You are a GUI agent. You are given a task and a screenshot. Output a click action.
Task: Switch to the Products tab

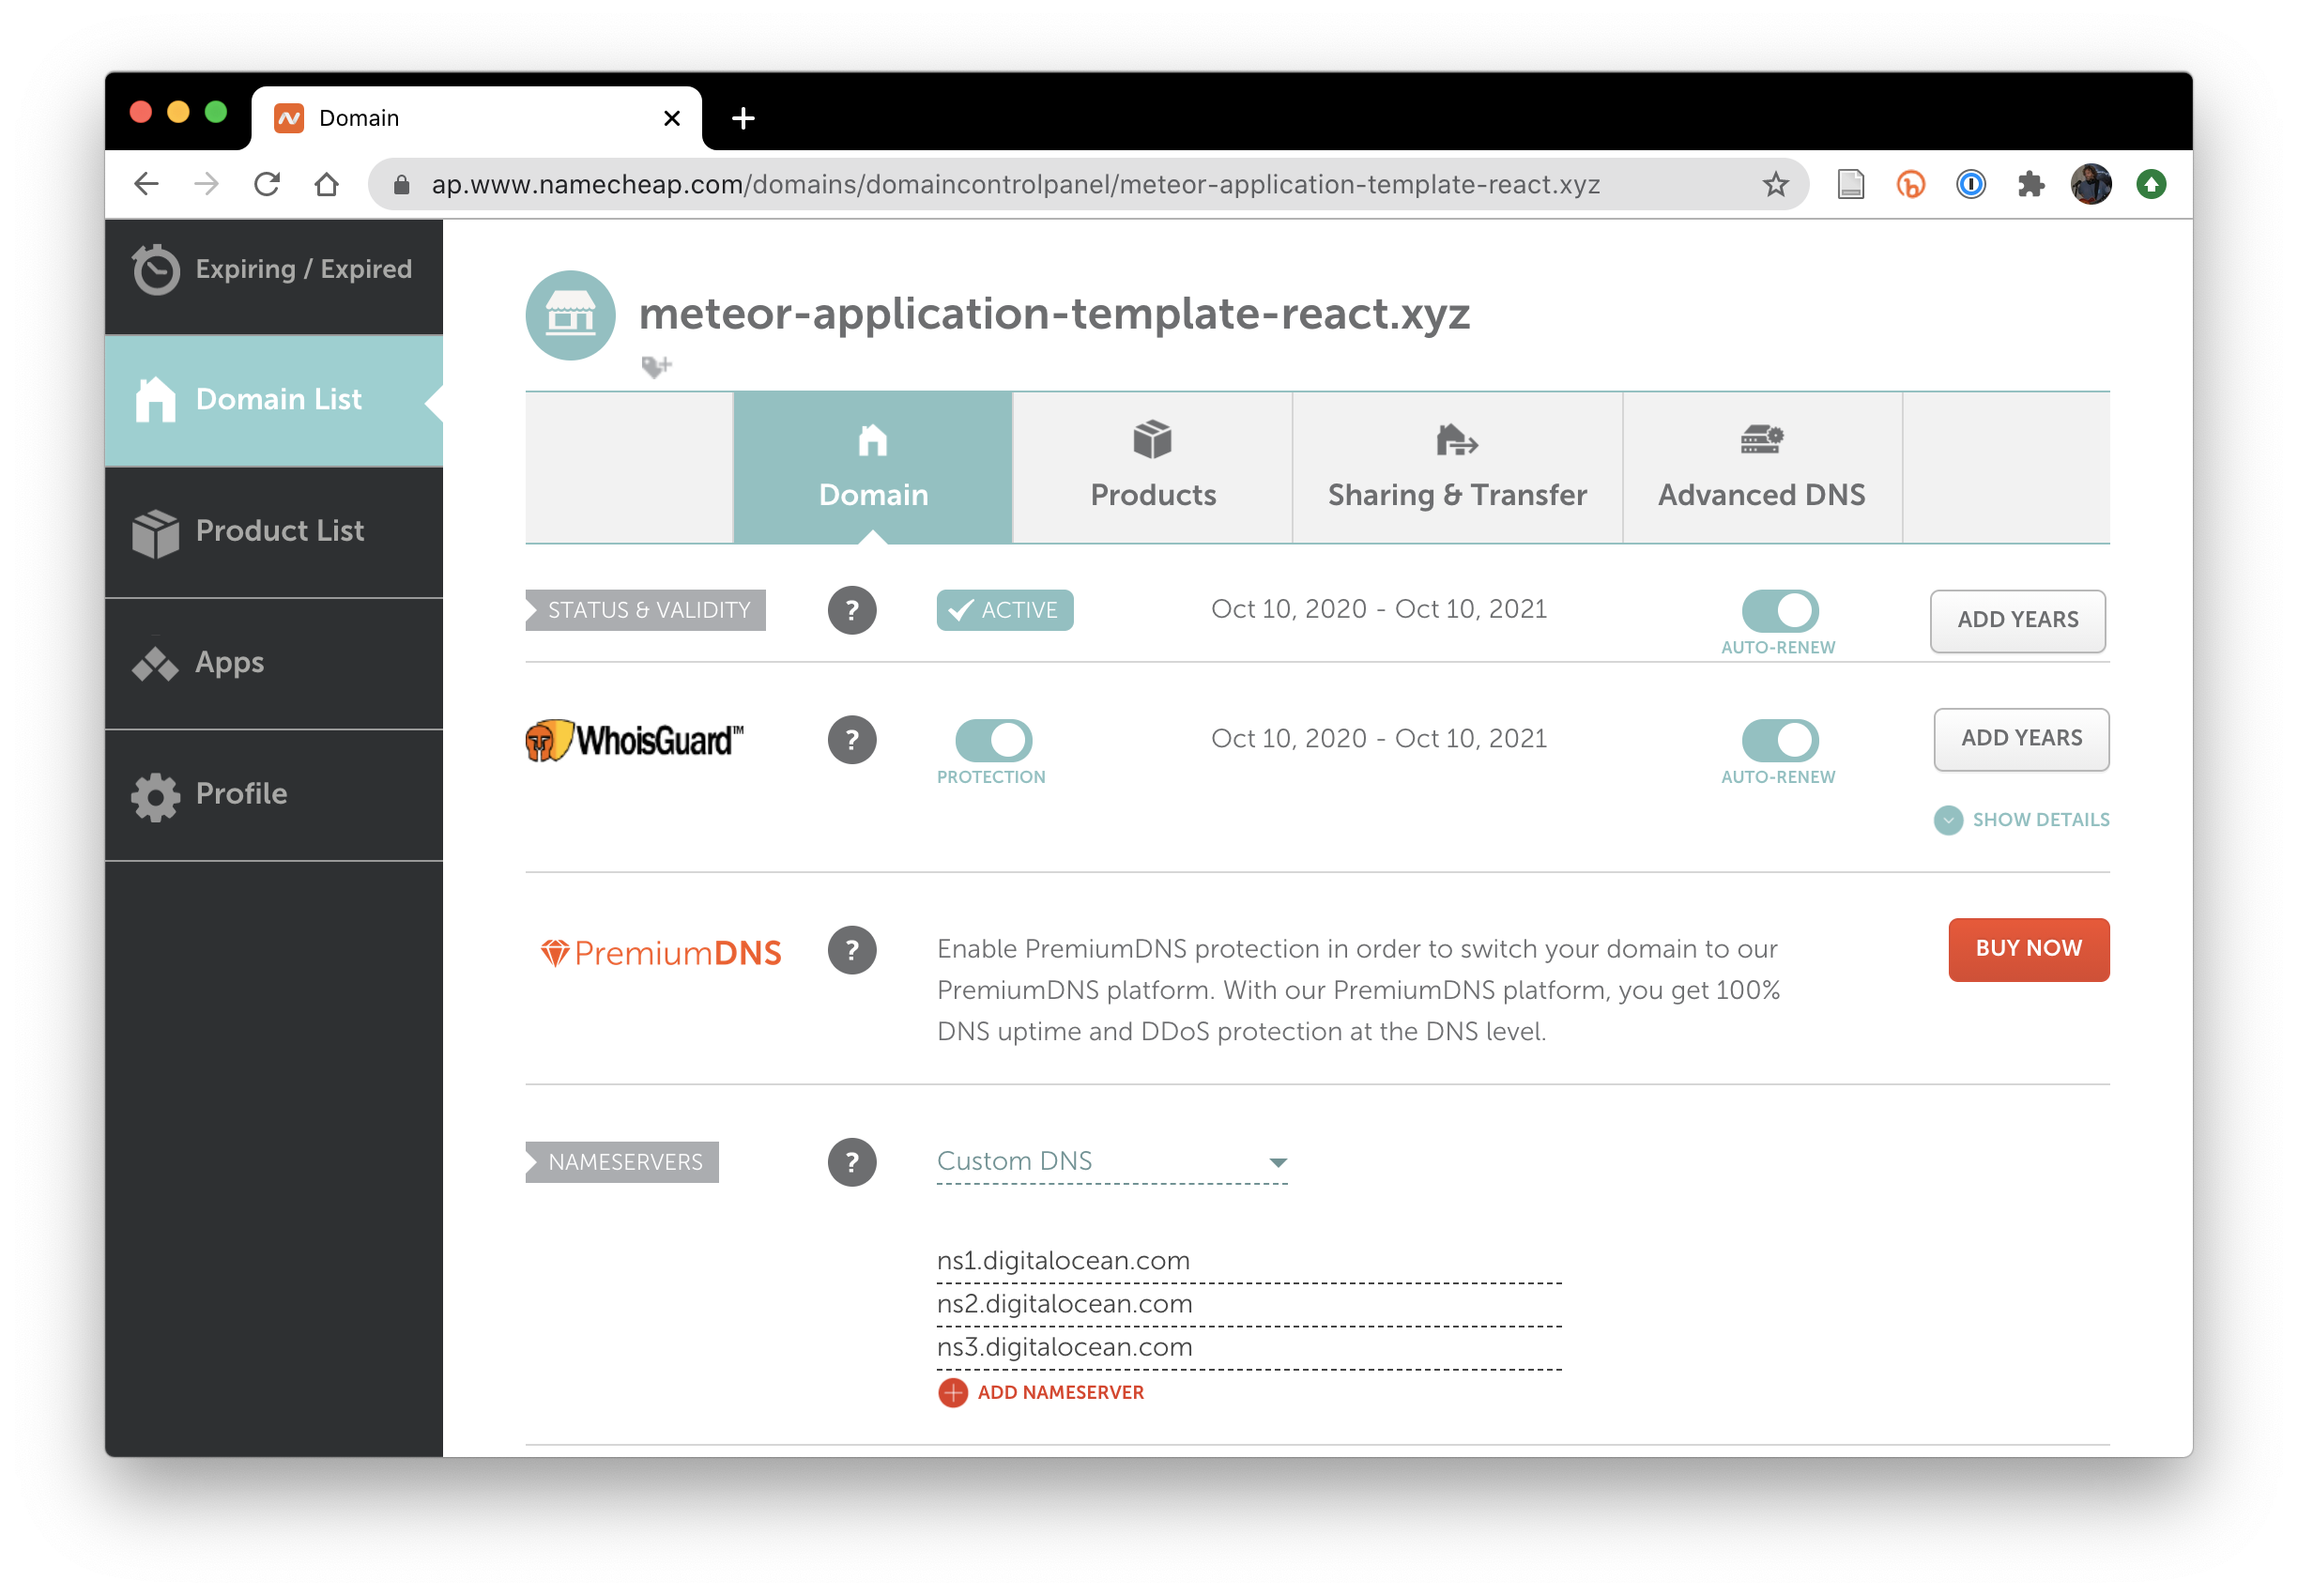coord(1152,468)
